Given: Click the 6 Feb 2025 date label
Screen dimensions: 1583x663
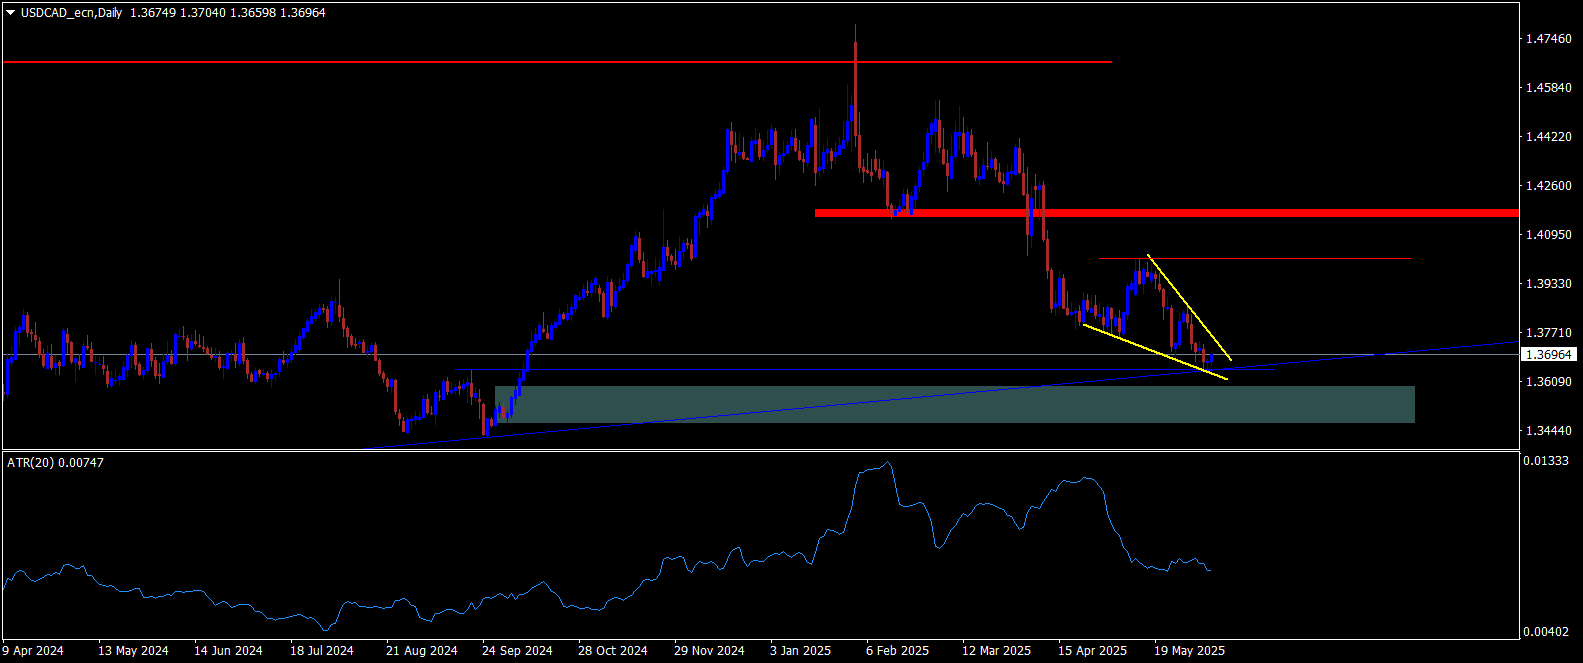Looking at the screenshot, I should (897, 651).
